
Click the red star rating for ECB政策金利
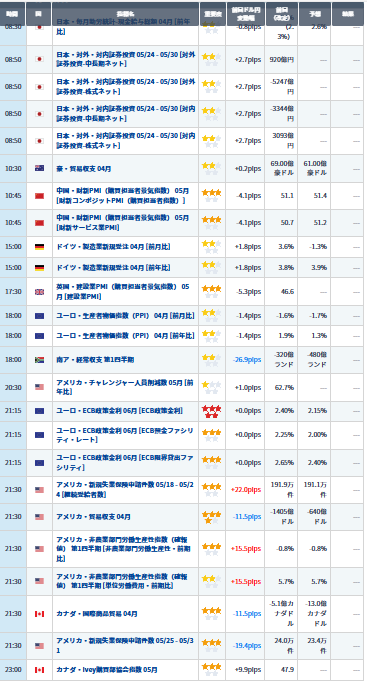coord(212,411)
